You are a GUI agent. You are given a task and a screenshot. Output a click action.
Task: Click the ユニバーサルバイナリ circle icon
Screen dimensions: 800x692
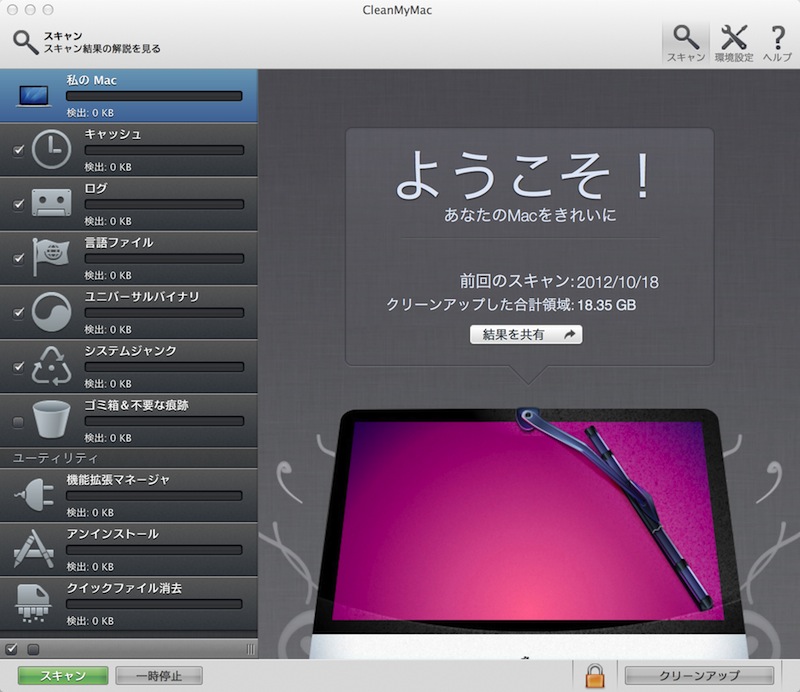(x=52, y=312)
